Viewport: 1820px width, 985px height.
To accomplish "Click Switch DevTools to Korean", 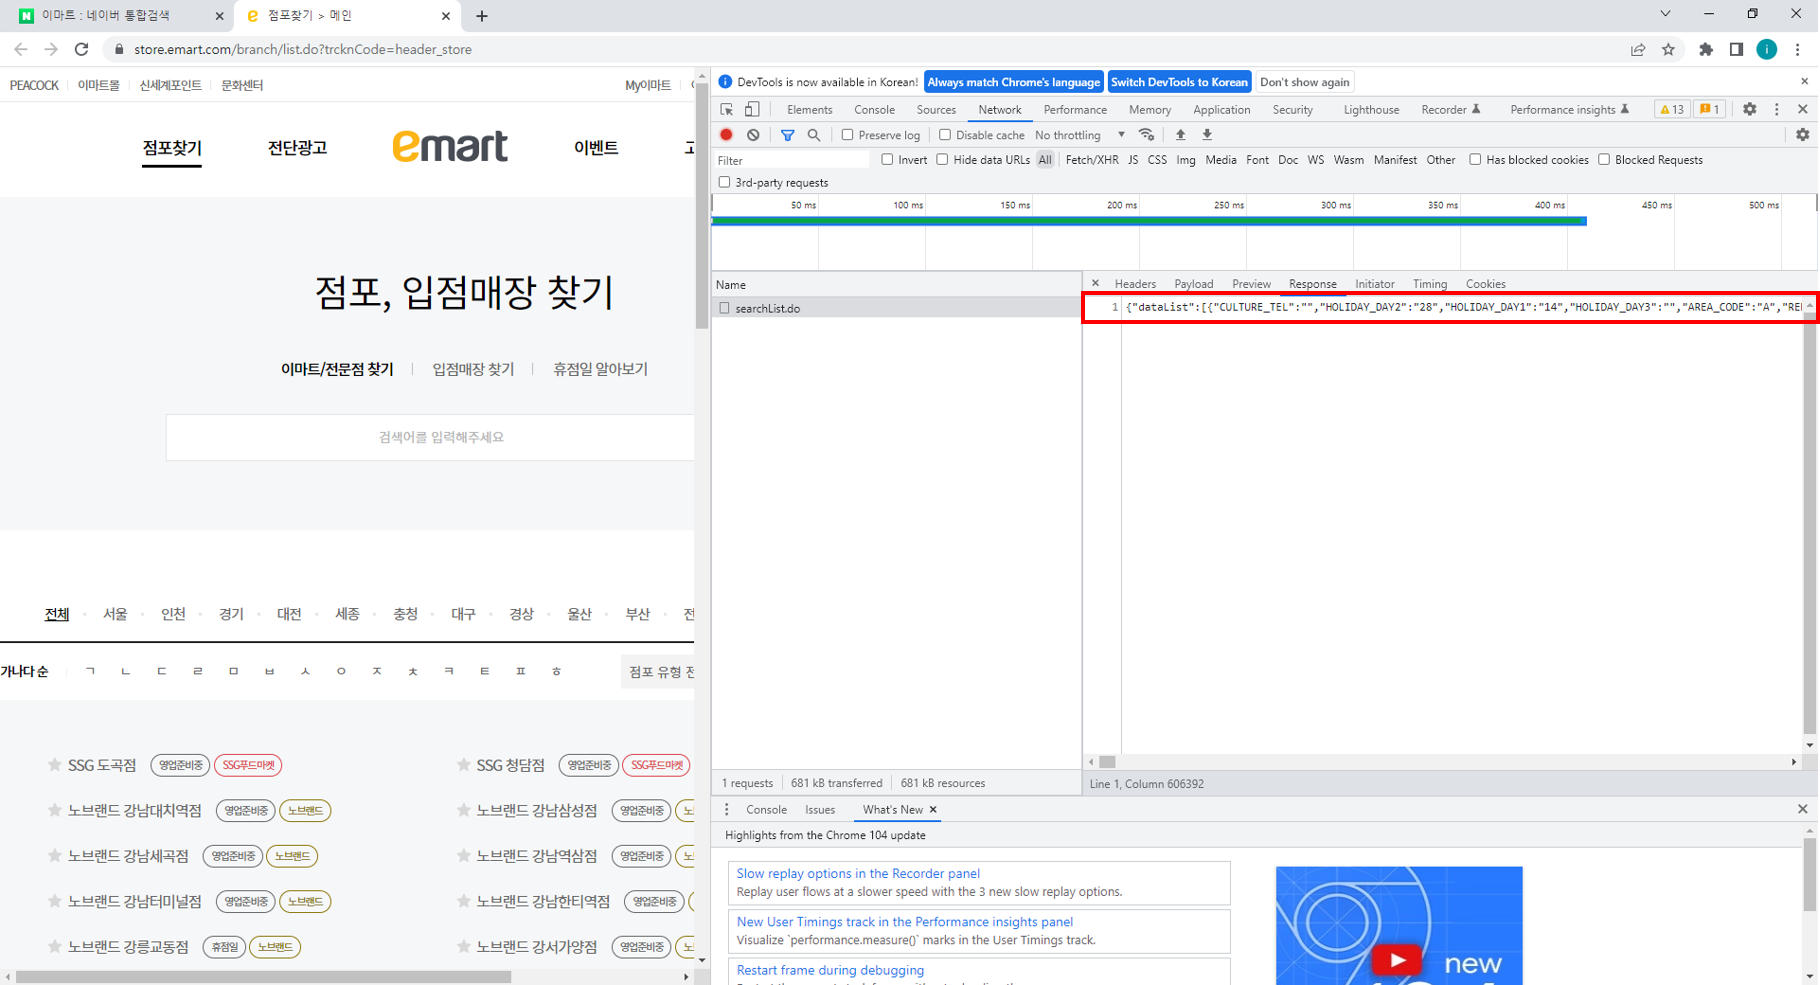I will [1179, 82].
